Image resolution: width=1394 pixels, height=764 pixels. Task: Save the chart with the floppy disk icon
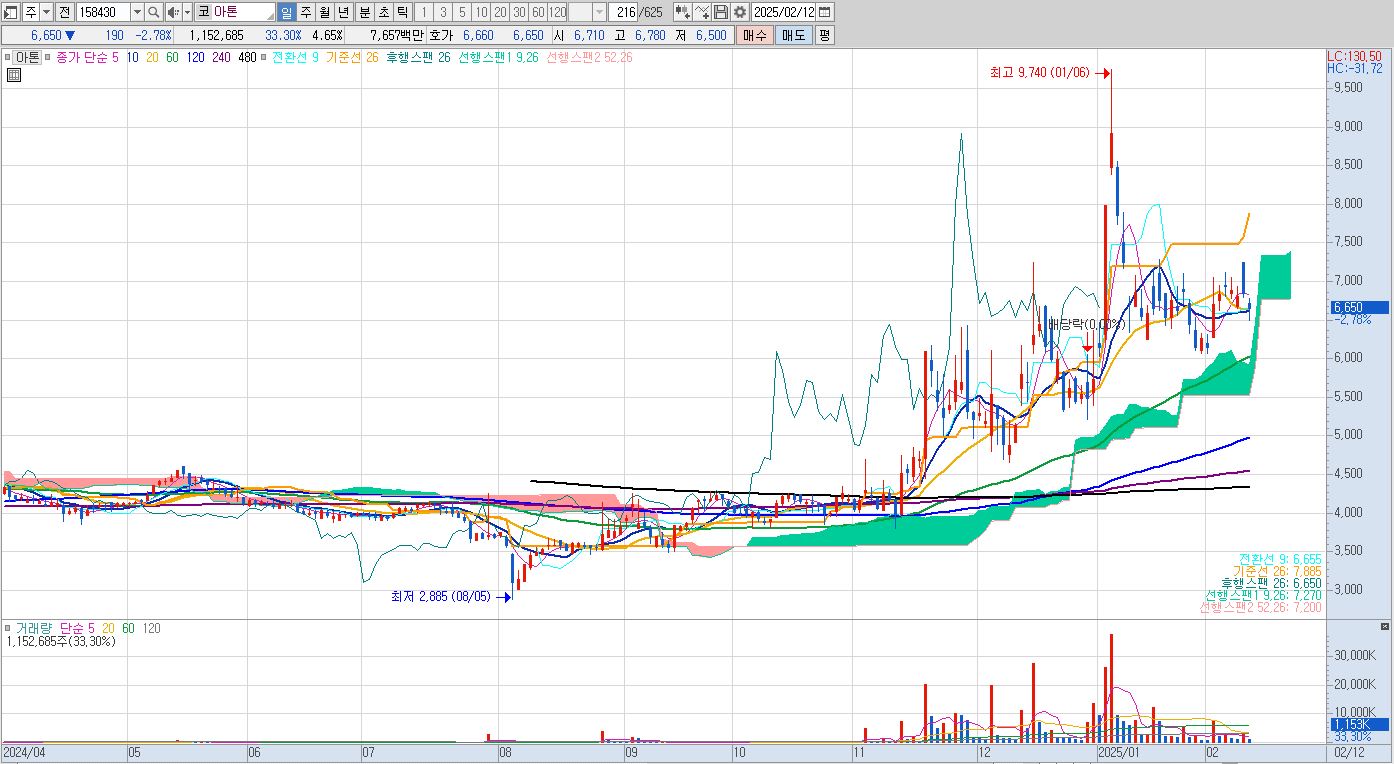click(x=721, y=12)
